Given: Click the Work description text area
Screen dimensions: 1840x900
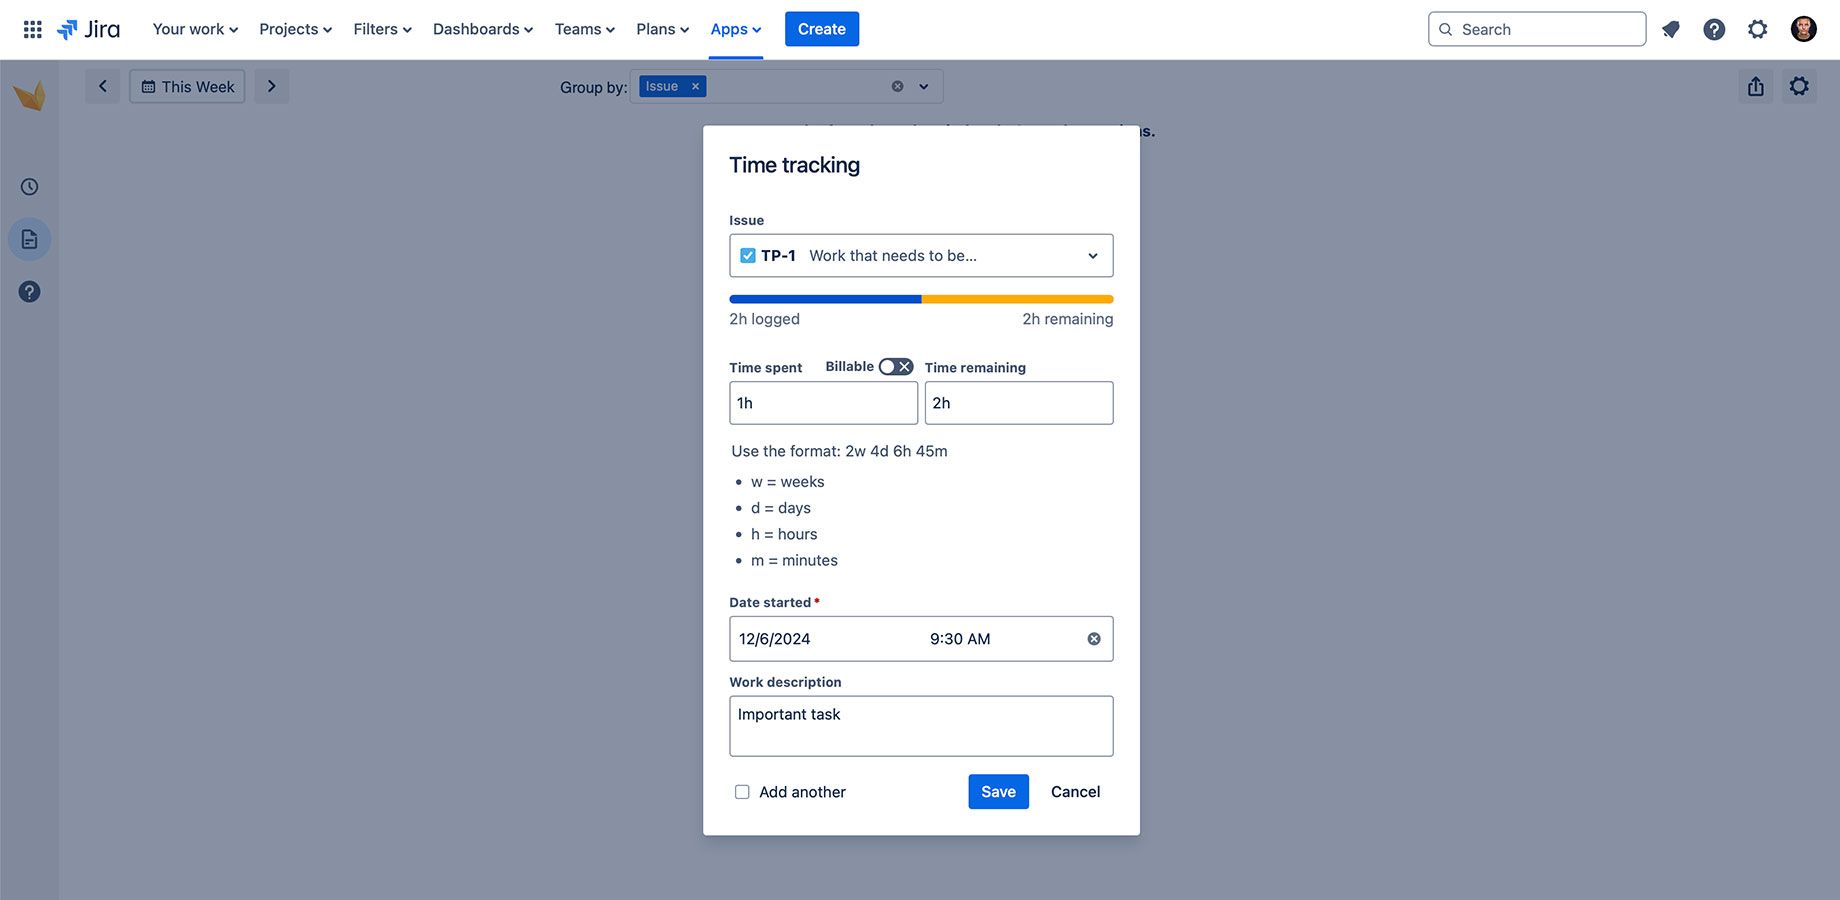Looking at the screenshot, I should [921, 726].
